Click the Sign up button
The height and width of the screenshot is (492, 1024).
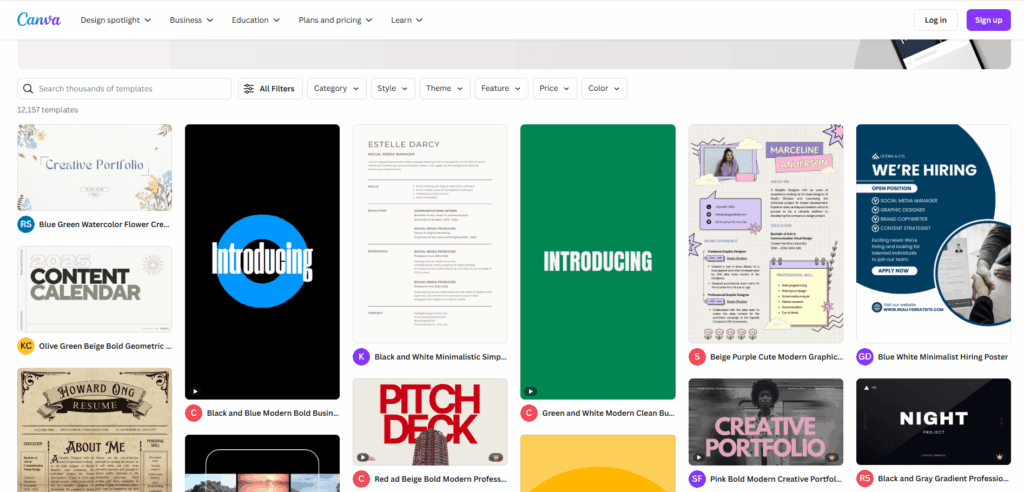[989, 20]
